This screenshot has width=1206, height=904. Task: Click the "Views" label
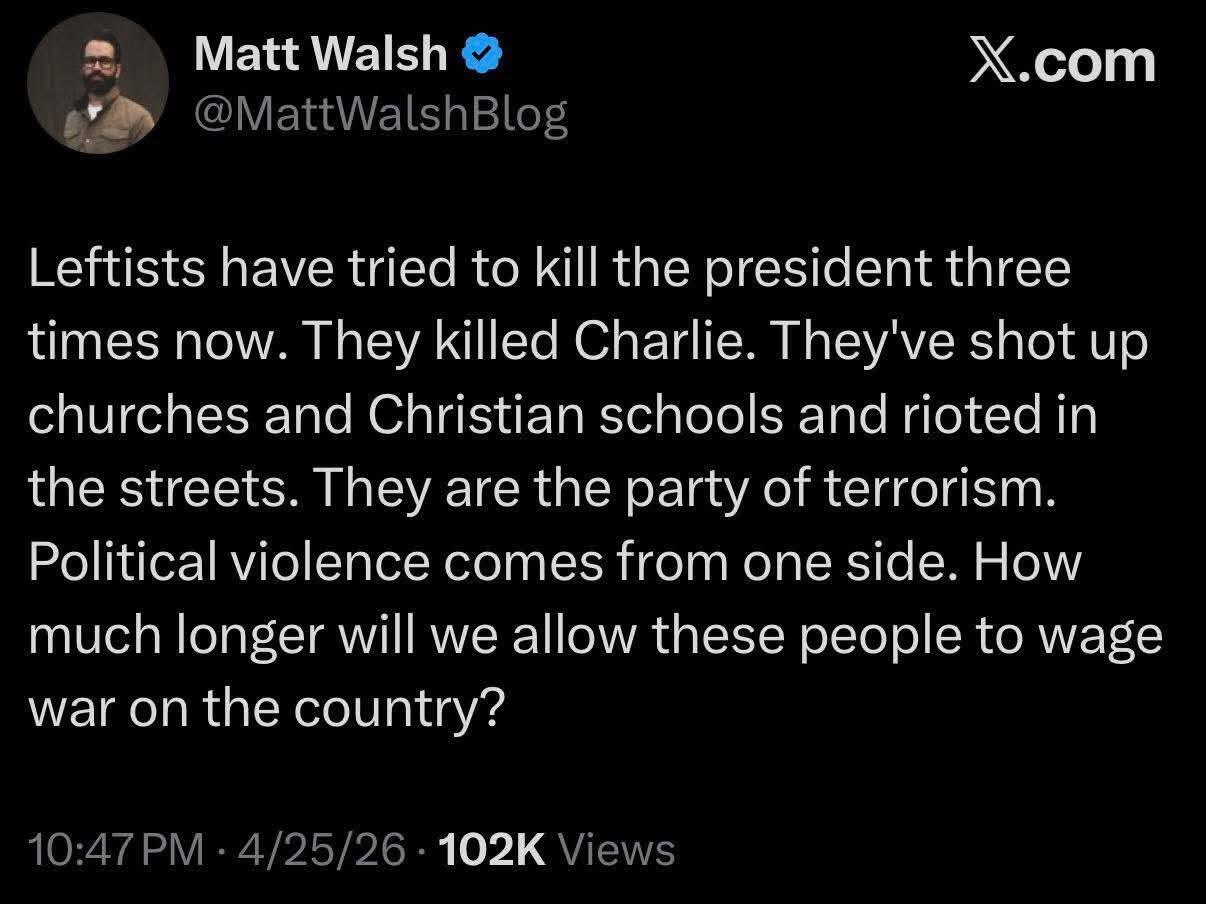615,851
